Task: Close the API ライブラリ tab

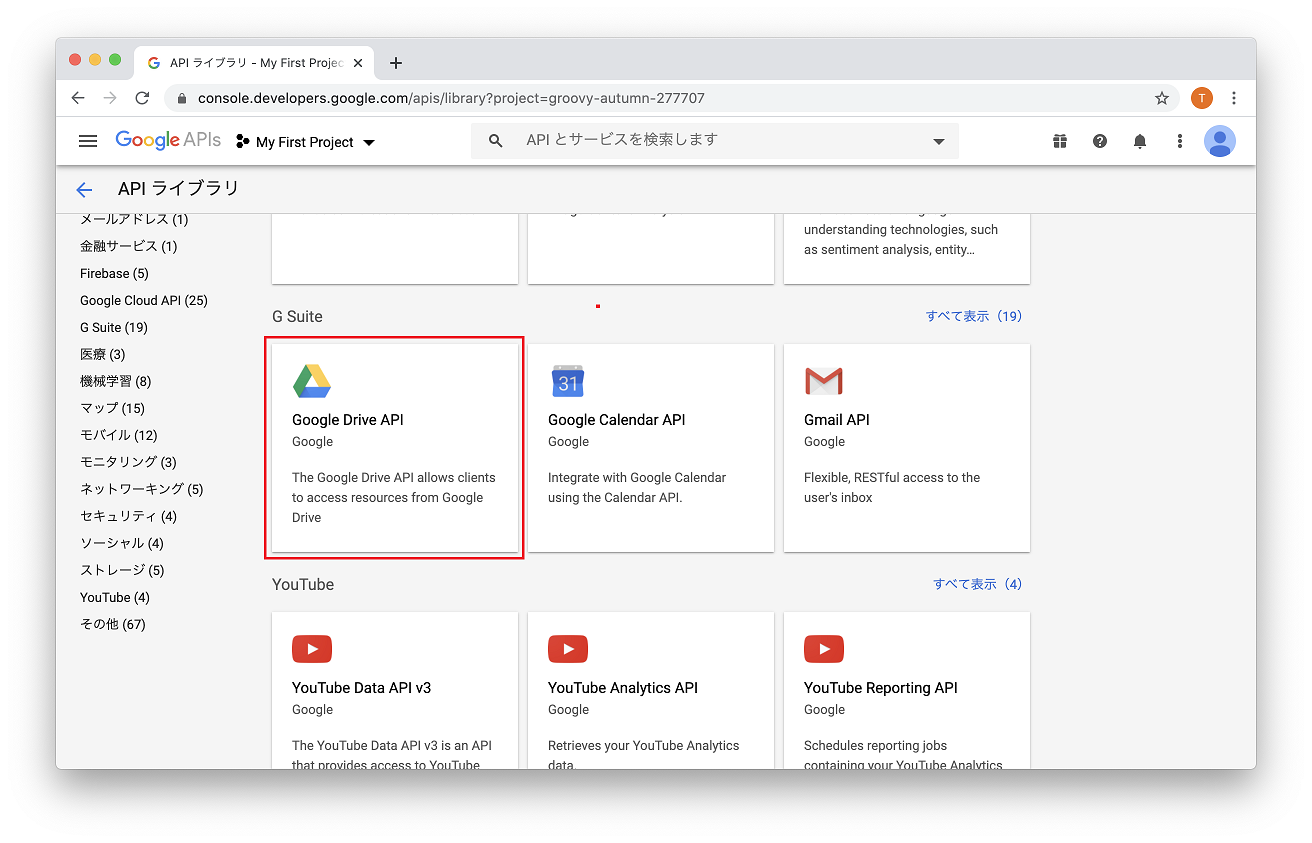Action: click(358, 63)
